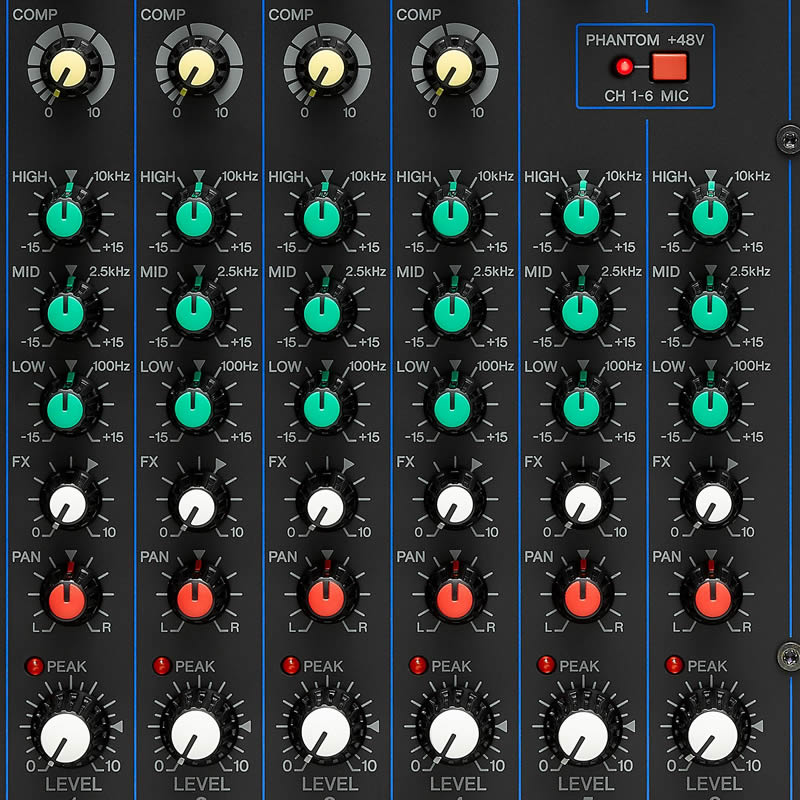The height and width of the screenshot is (800, 800).
Task: Click the PEAK LED on channel 3
Action: click(x=290, y=665)
